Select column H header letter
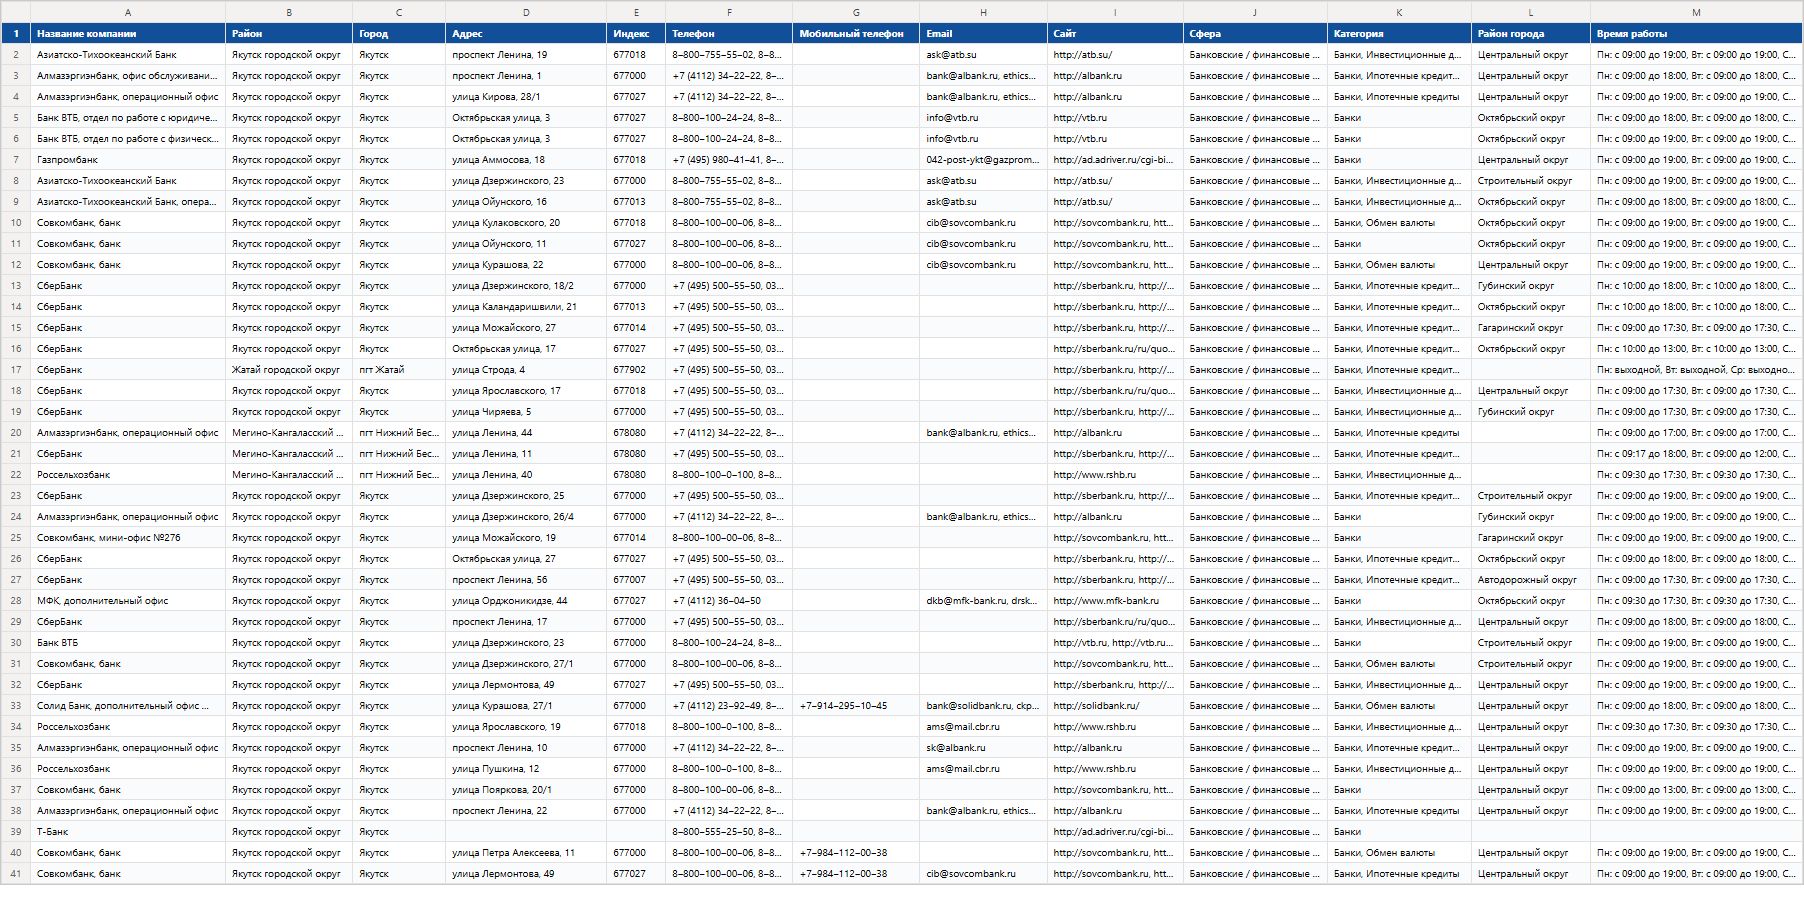Viewport: 1804px width, 902px height. (983, 12)
